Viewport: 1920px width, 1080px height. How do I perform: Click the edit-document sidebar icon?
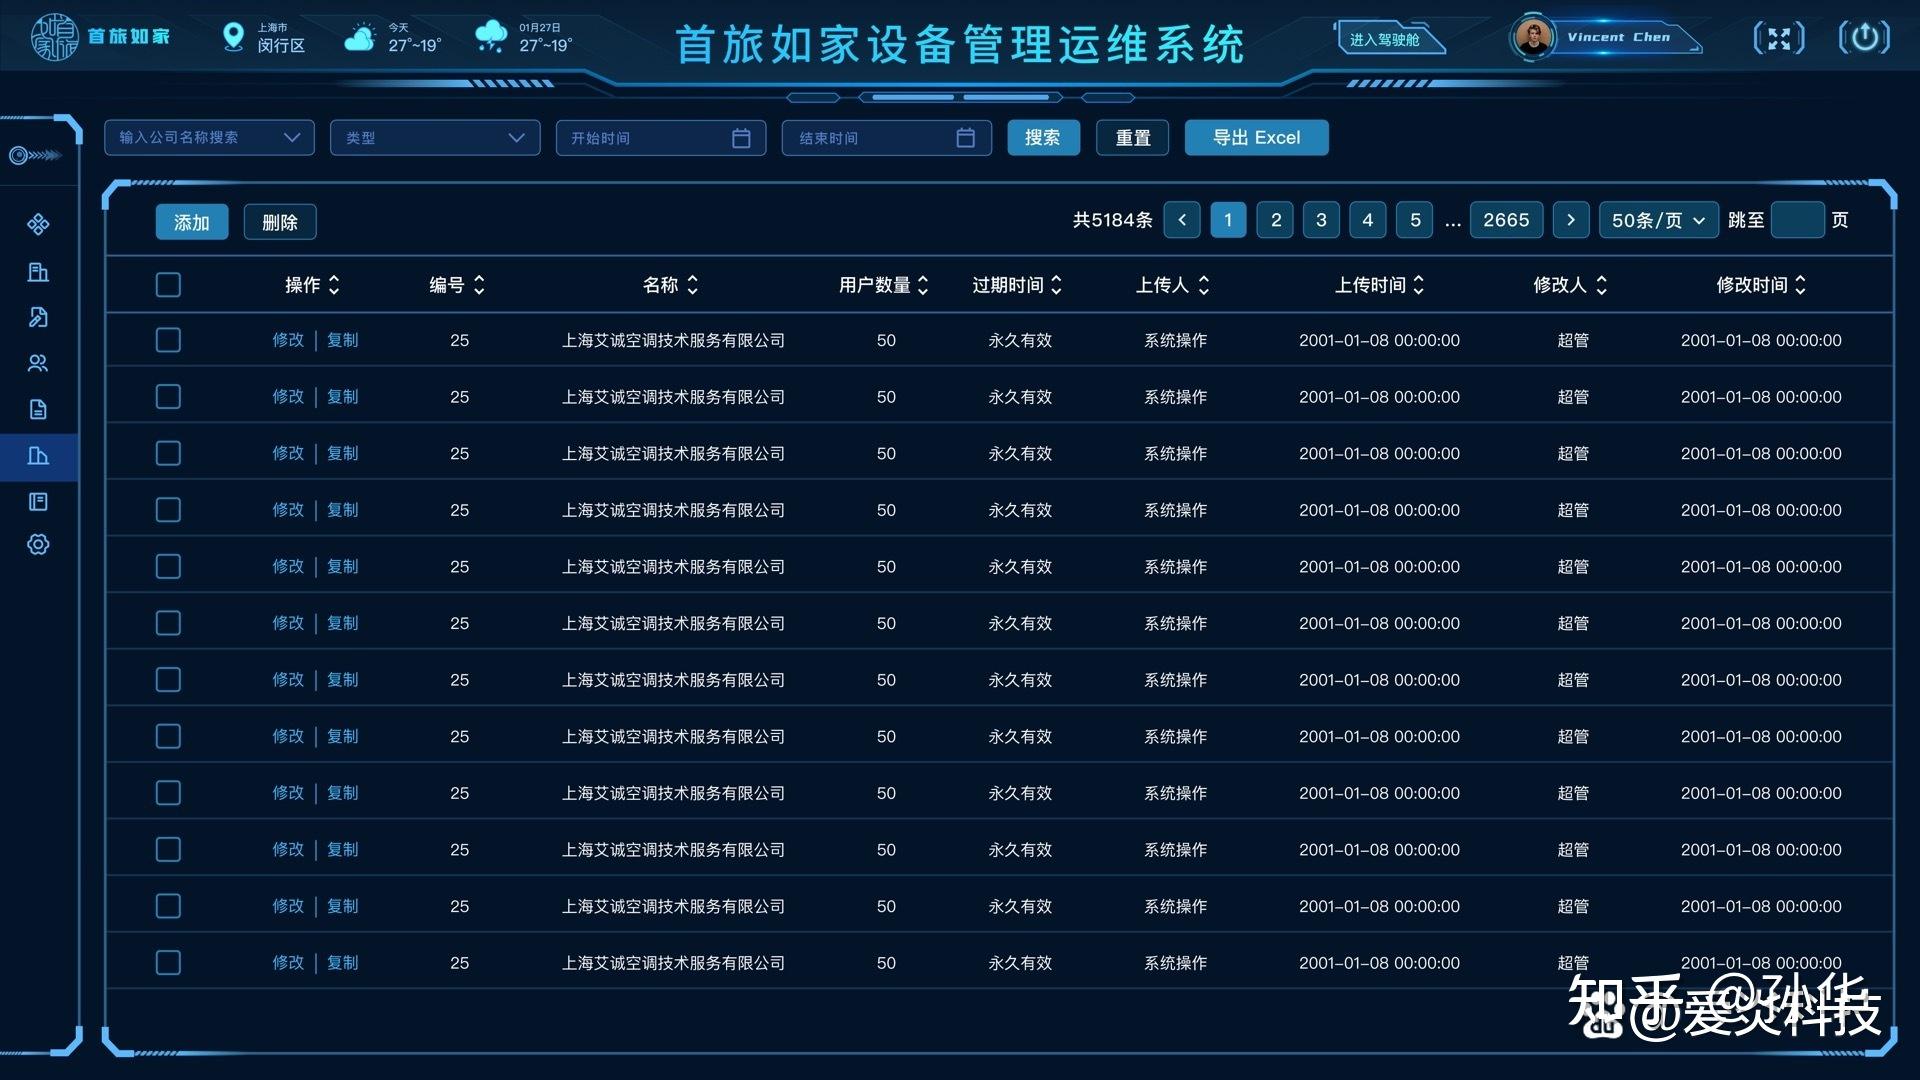pyautogui.click(x=38, y=317)
